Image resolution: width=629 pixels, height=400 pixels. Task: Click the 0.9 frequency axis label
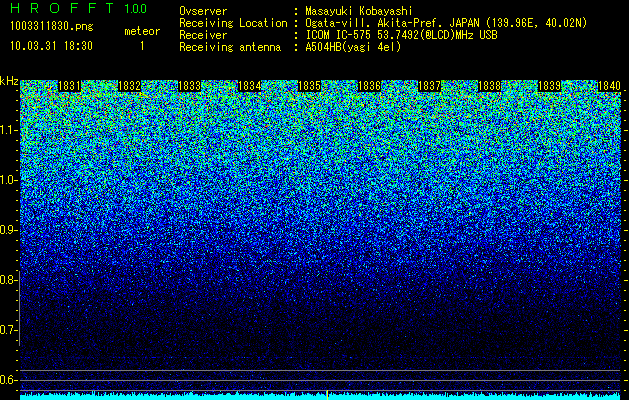point(7,230)
